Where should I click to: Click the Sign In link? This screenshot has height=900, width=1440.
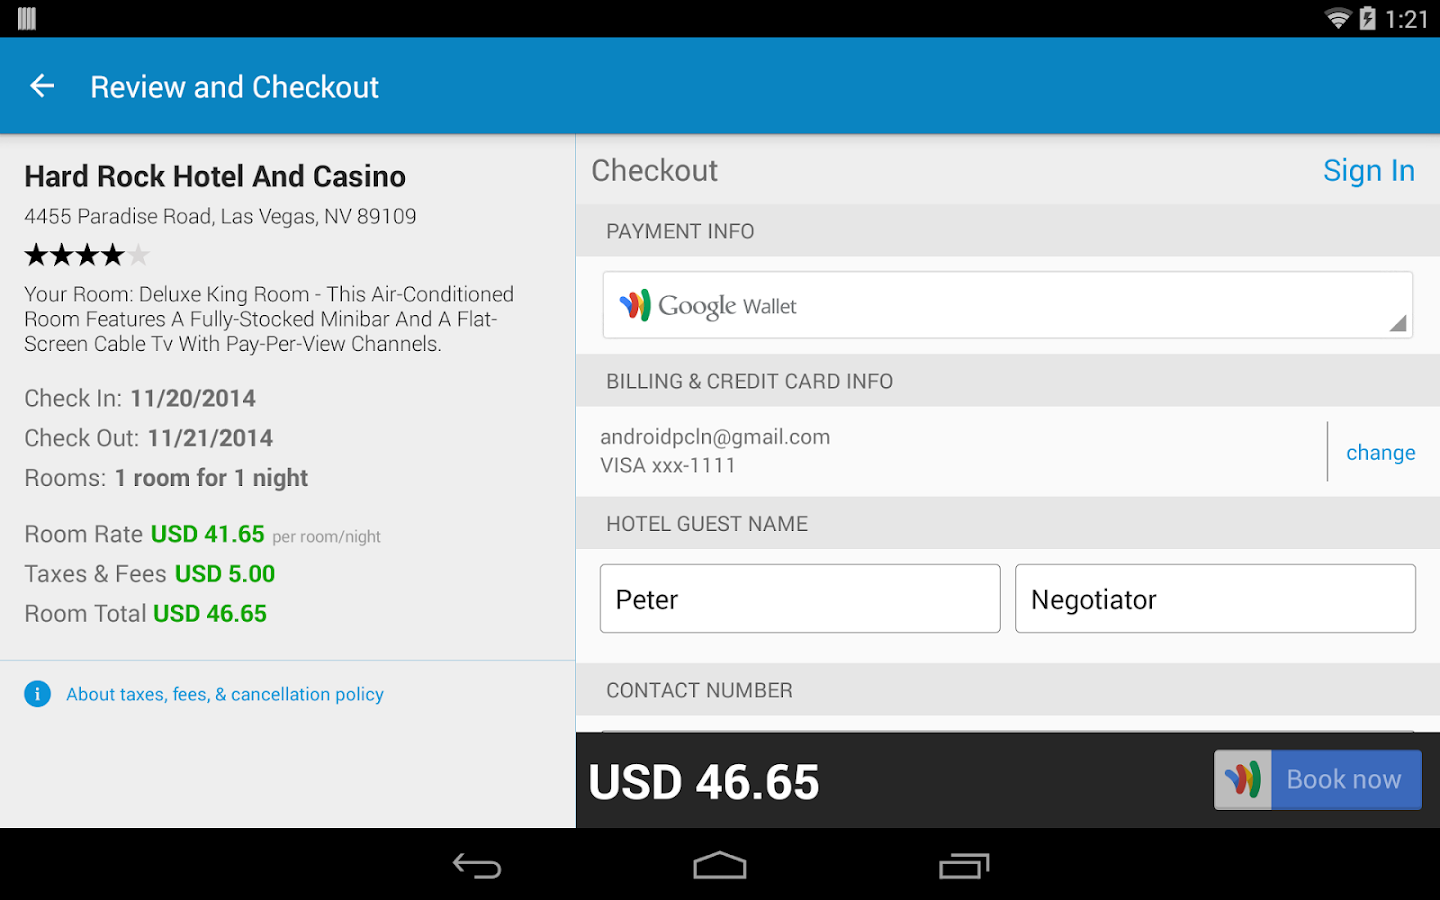[1368, 171]
